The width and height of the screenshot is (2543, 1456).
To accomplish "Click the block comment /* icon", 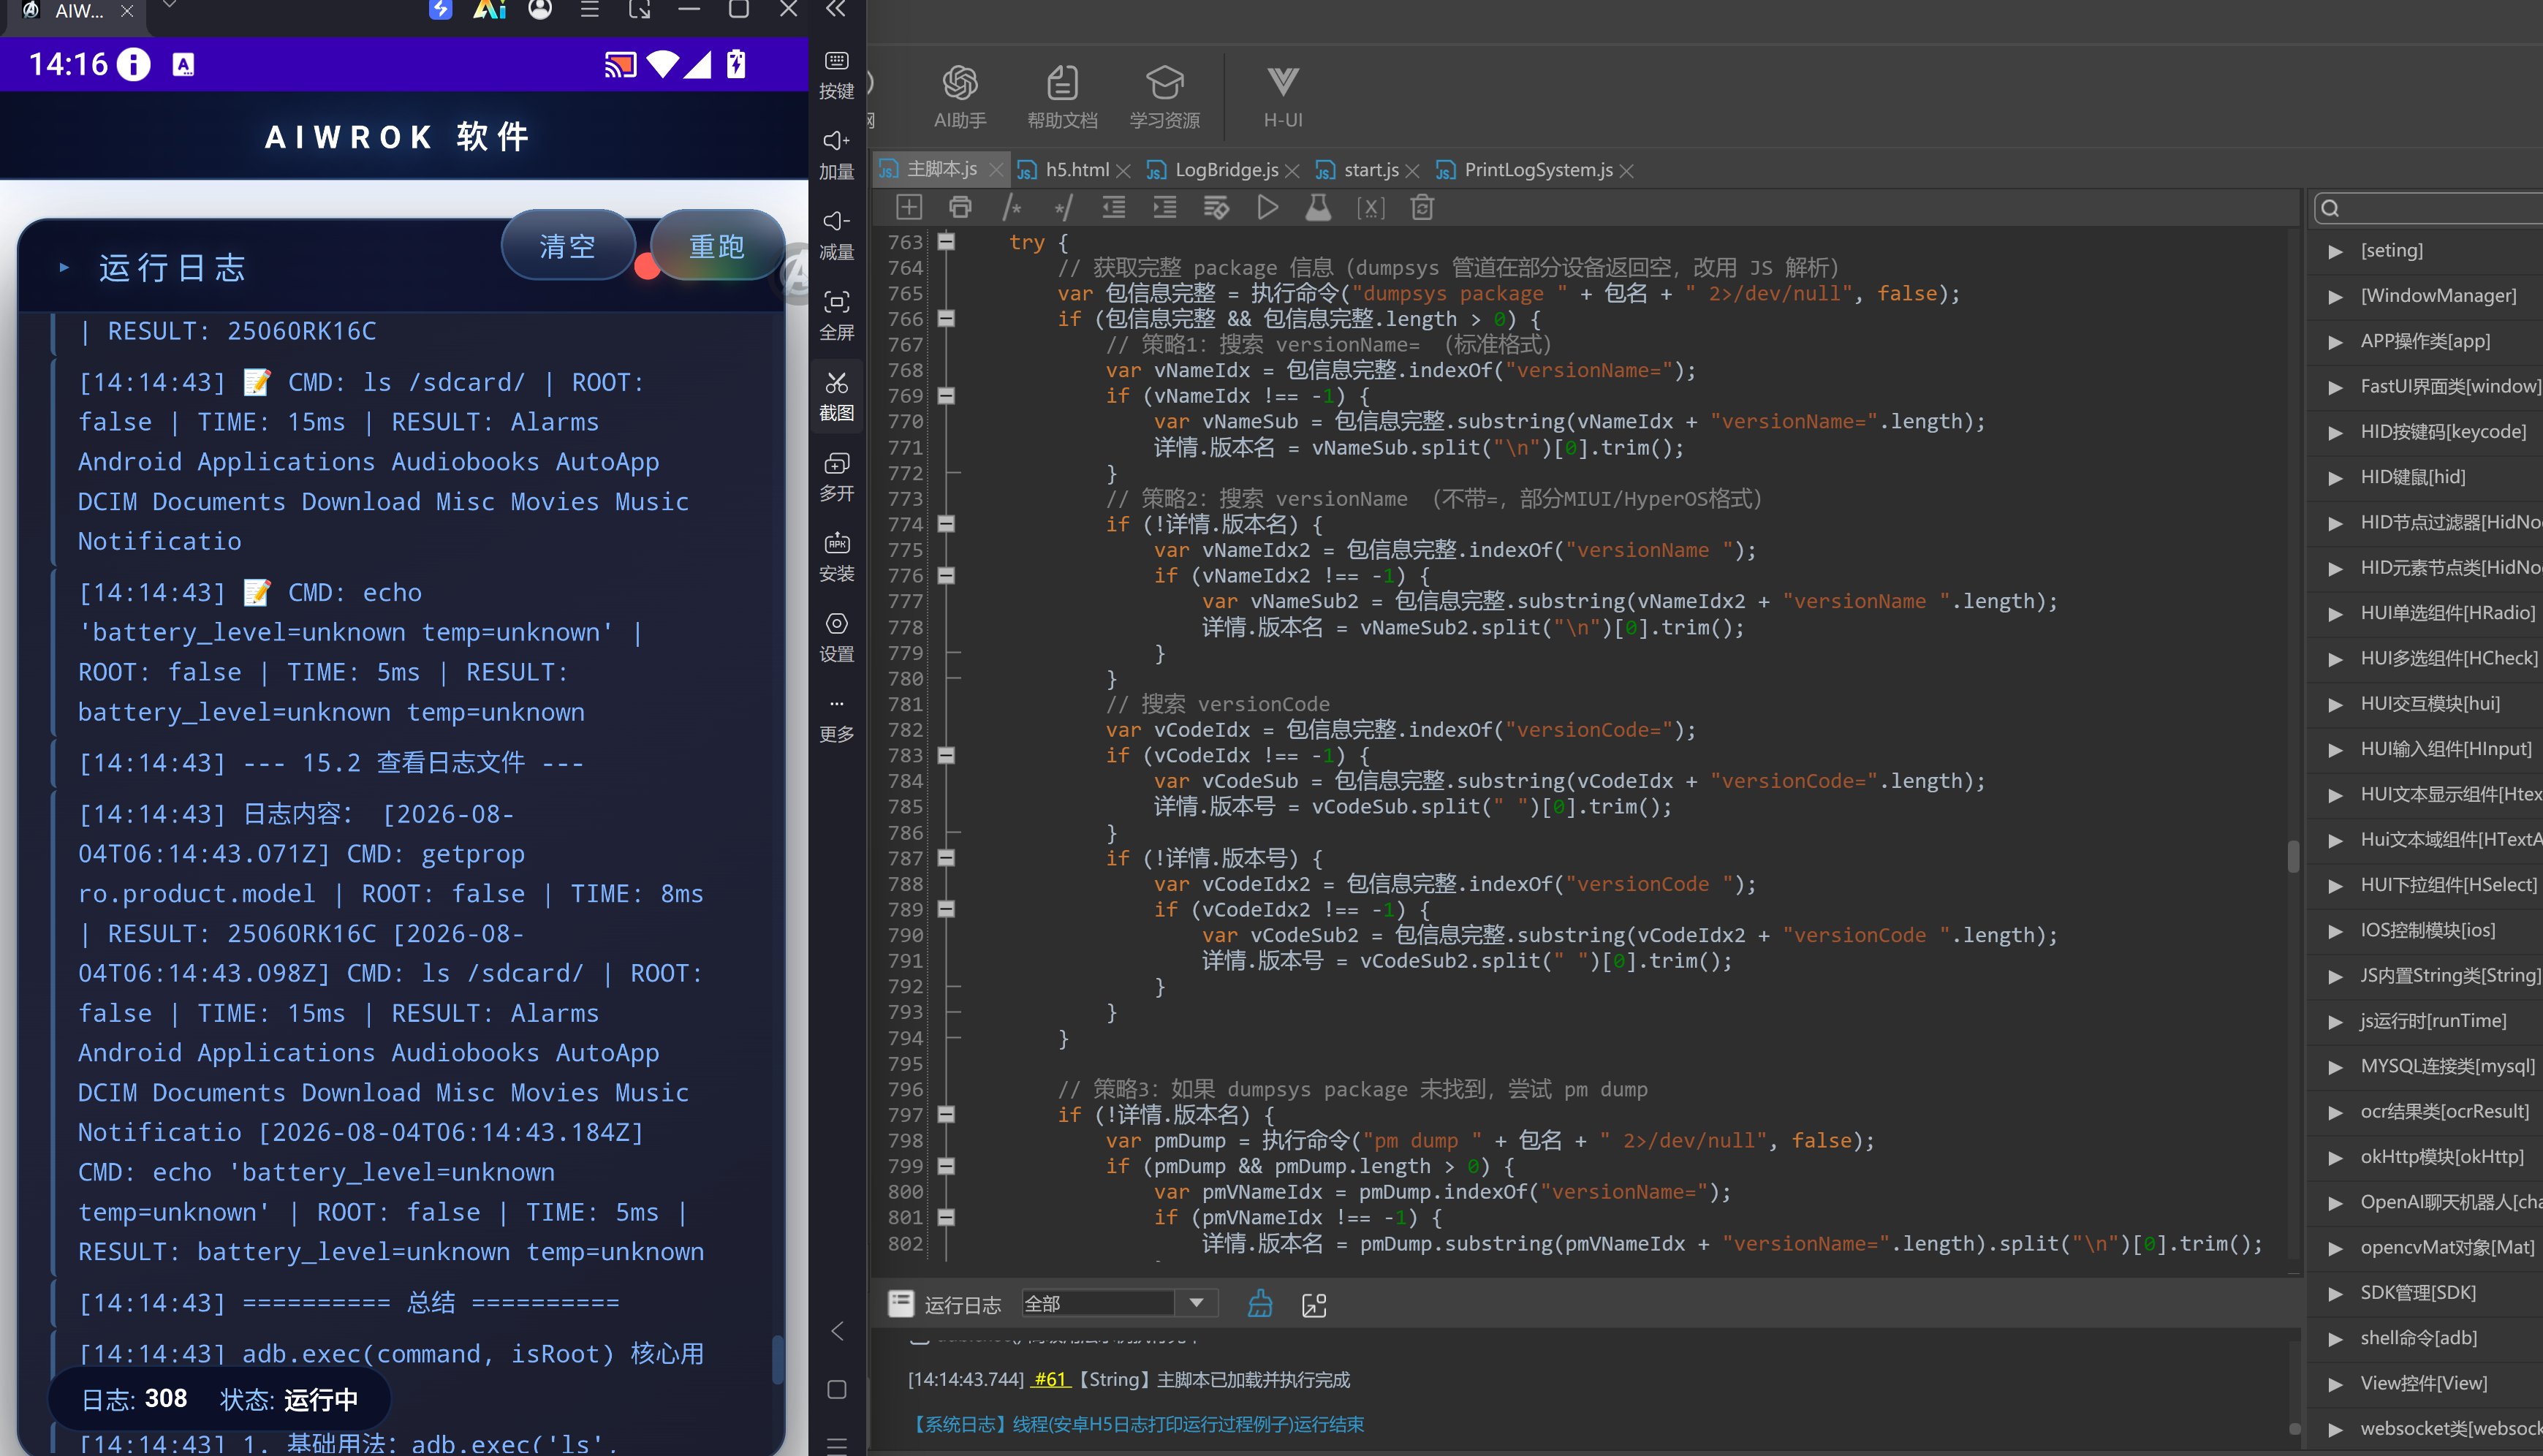I will [1012, 207].
